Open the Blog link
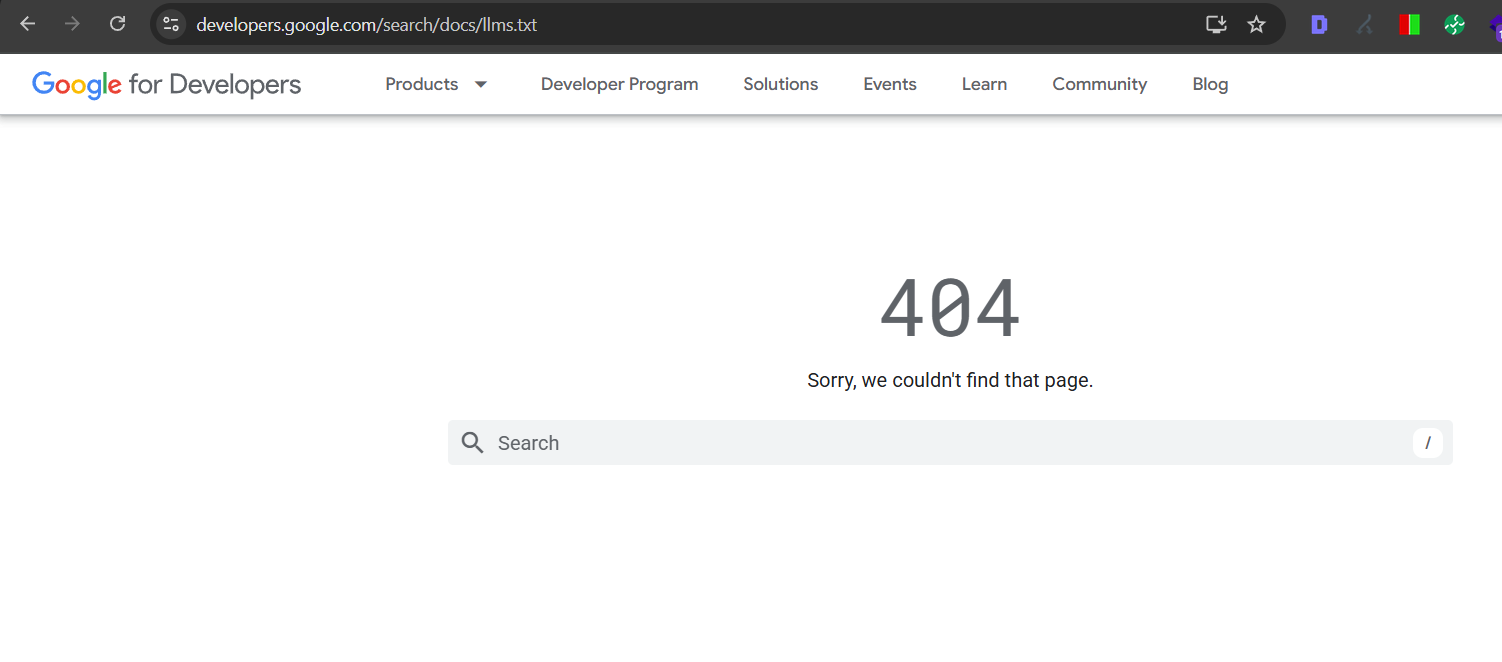The height and width of the screenshot is (662, 1502). 1209,84
